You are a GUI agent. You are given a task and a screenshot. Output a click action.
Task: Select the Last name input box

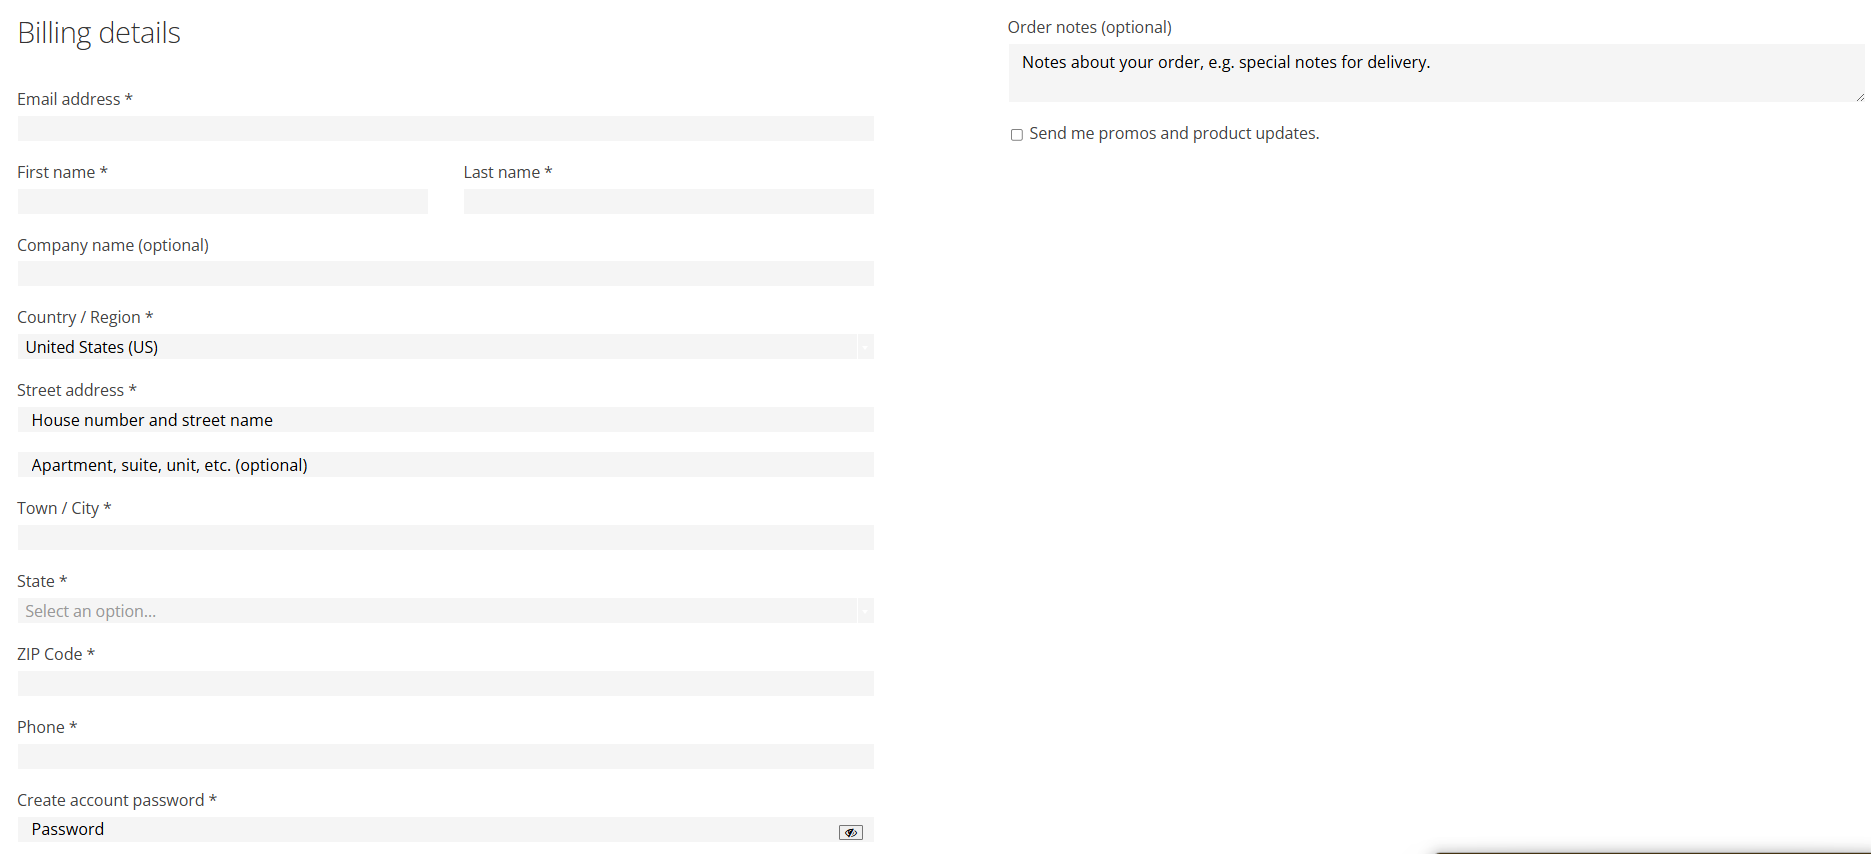point(668,202)
